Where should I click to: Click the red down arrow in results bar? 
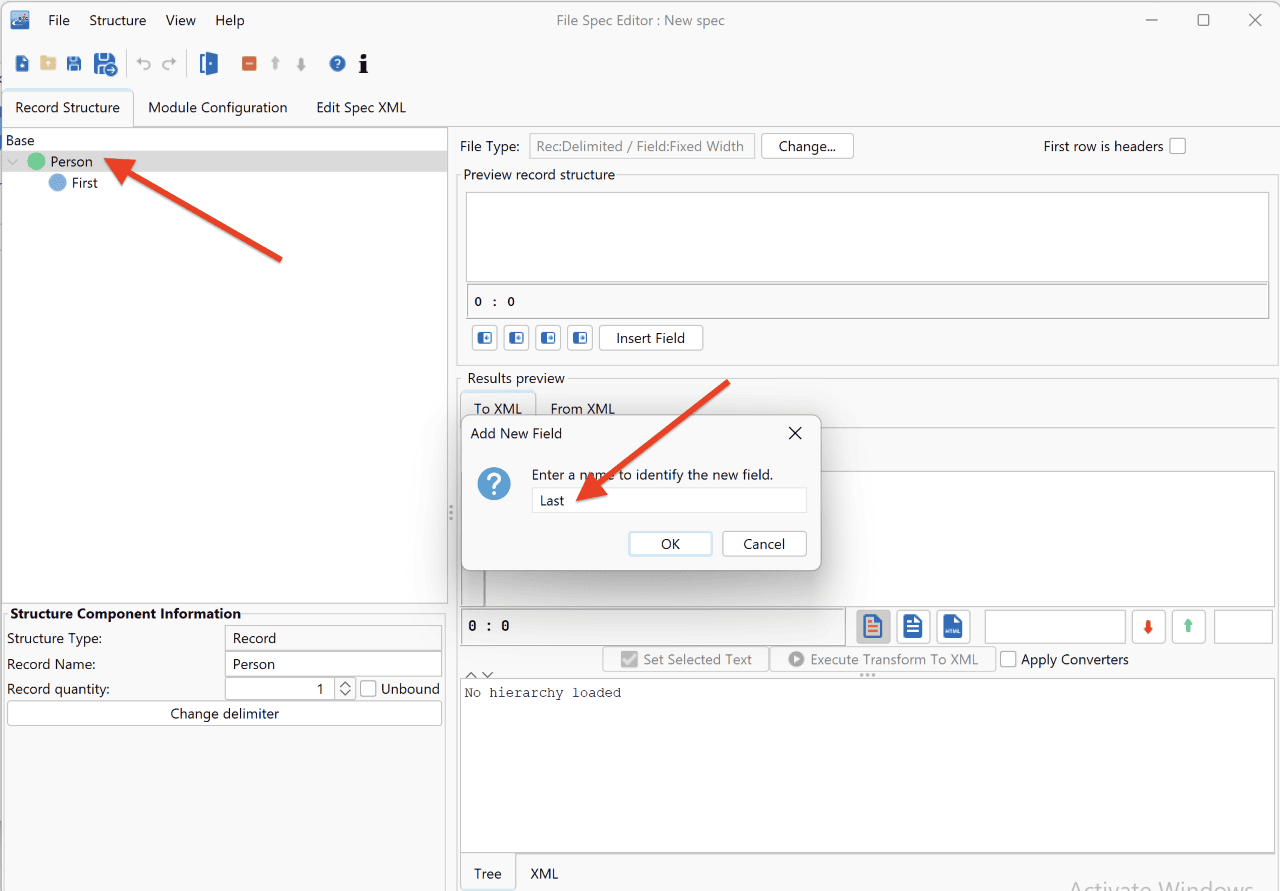tap(1148, 627)
